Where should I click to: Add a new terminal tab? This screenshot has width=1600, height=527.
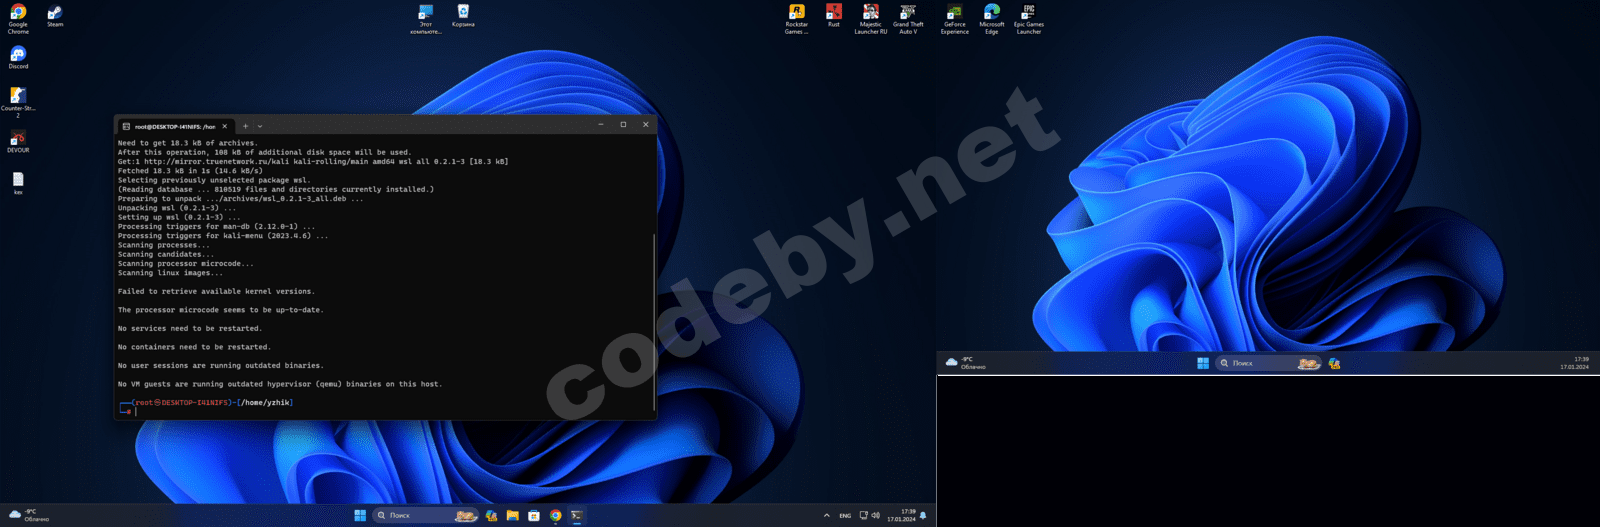pyautogui.click(x=245, y=126)
